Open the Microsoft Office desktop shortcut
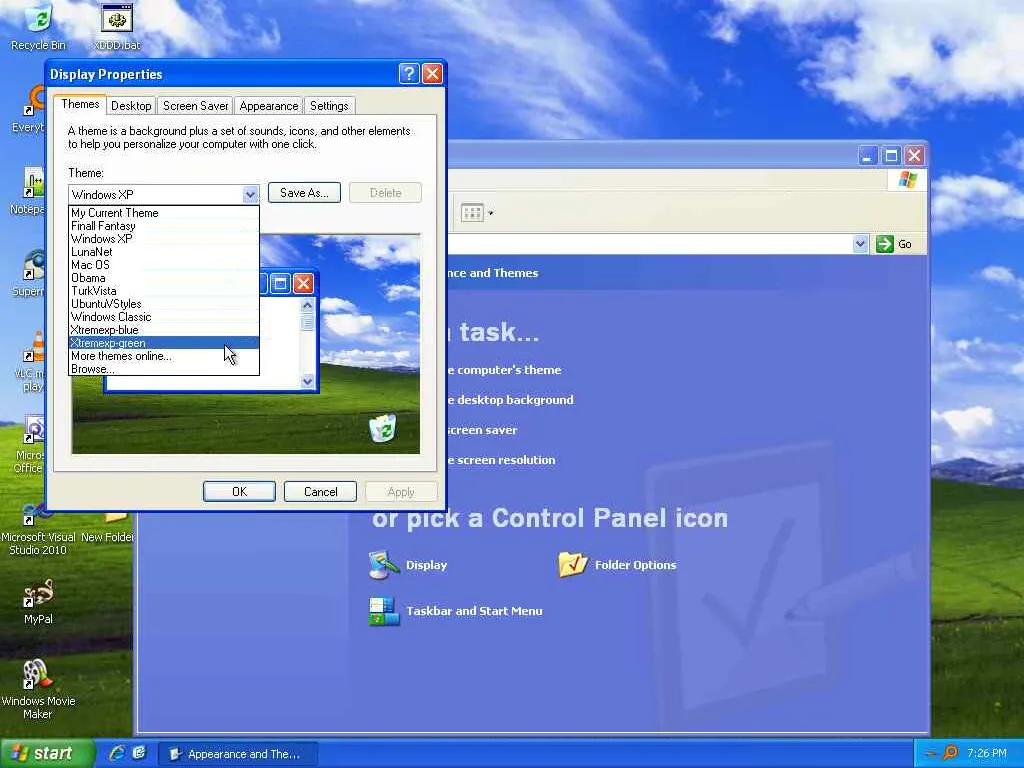The height and width of the screenshot is (768, 1024). click(30, 445)
